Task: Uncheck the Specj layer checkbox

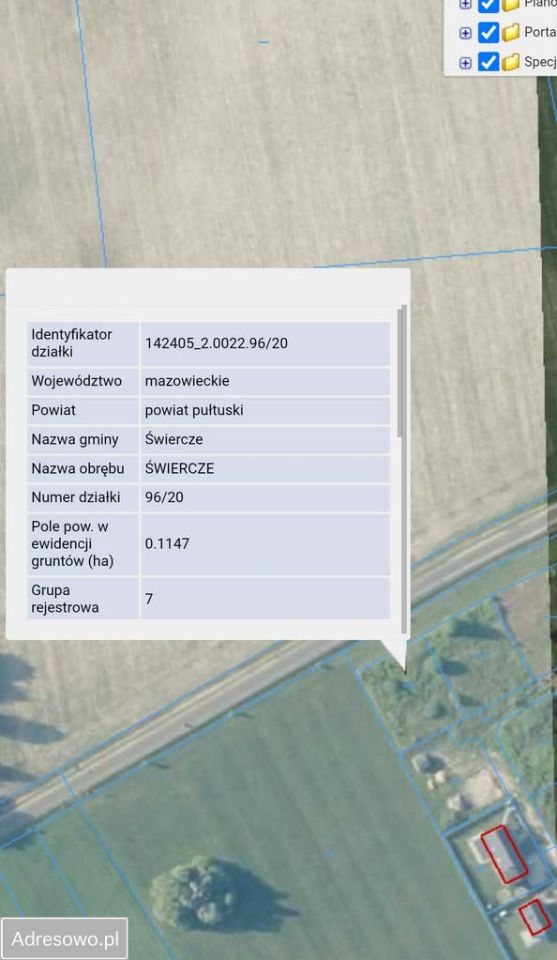Action: point(488,62)
